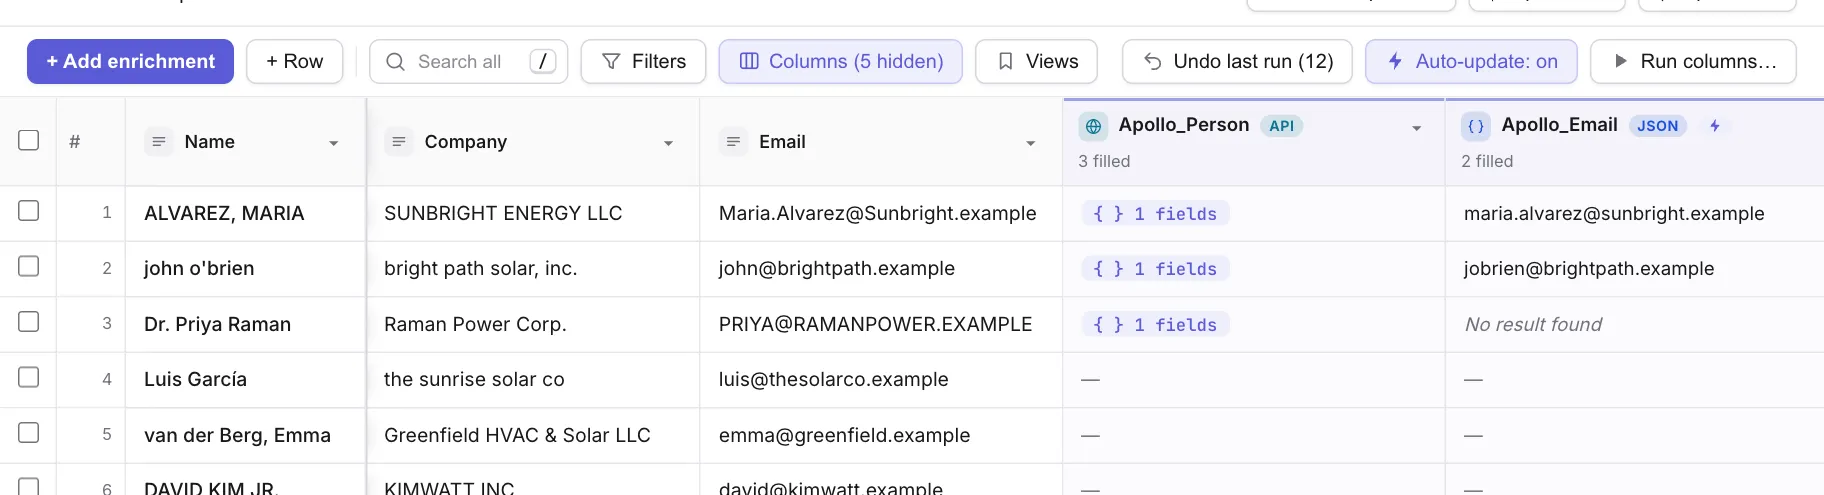Click the empty Apollo_Person cell for Luis García
The height and width of the screenshot is (495, 1824).
(1254, 379)
